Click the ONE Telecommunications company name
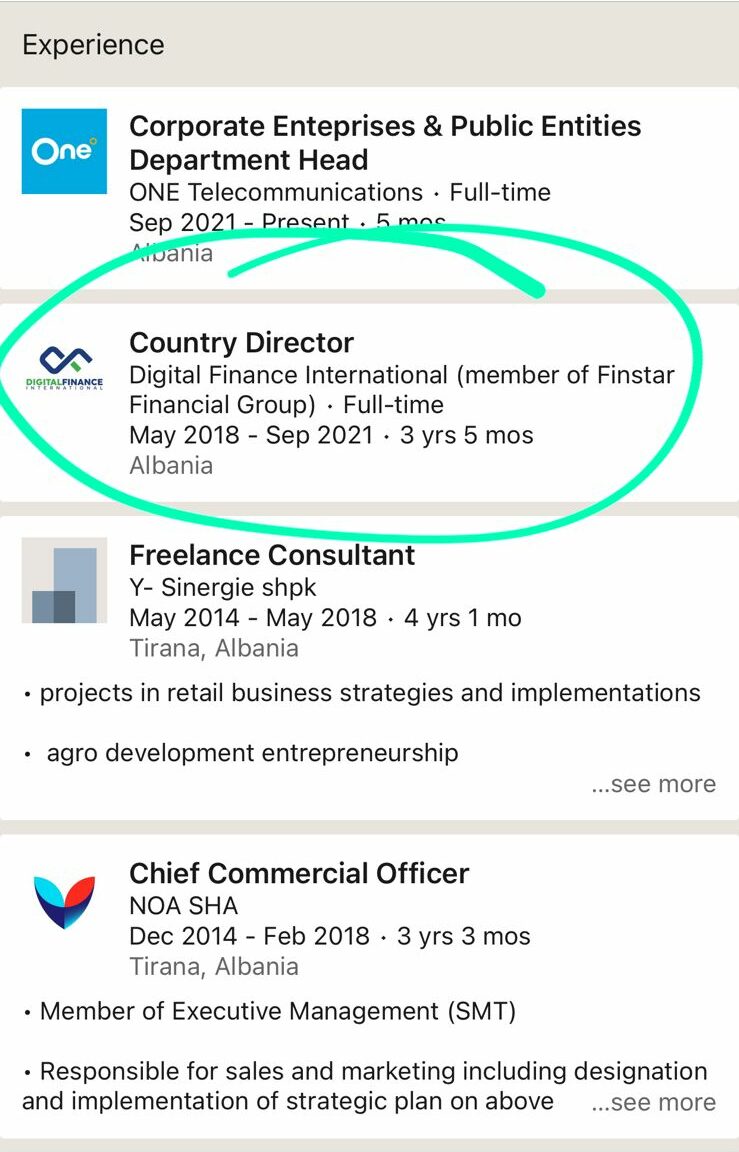This screenshot has width=739, height=1152. pyautogui.click(x=276, y=192)
